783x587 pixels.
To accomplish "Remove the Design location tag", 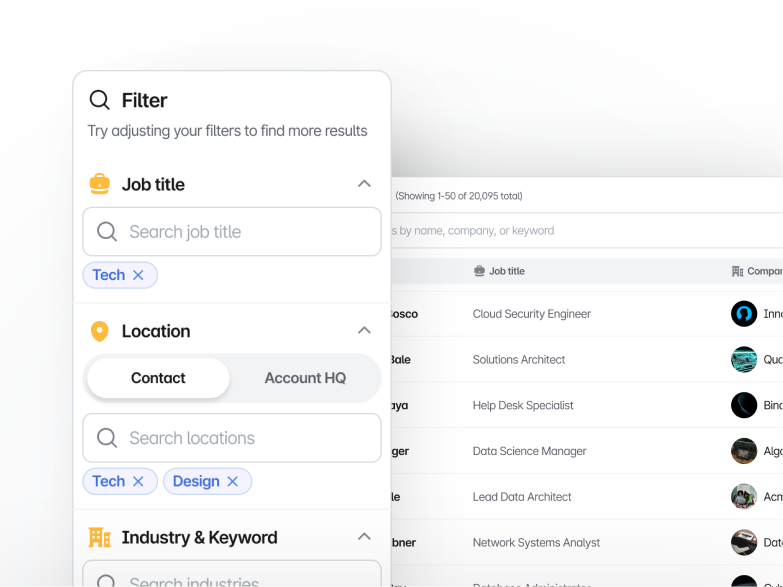I will pos(233,481).
